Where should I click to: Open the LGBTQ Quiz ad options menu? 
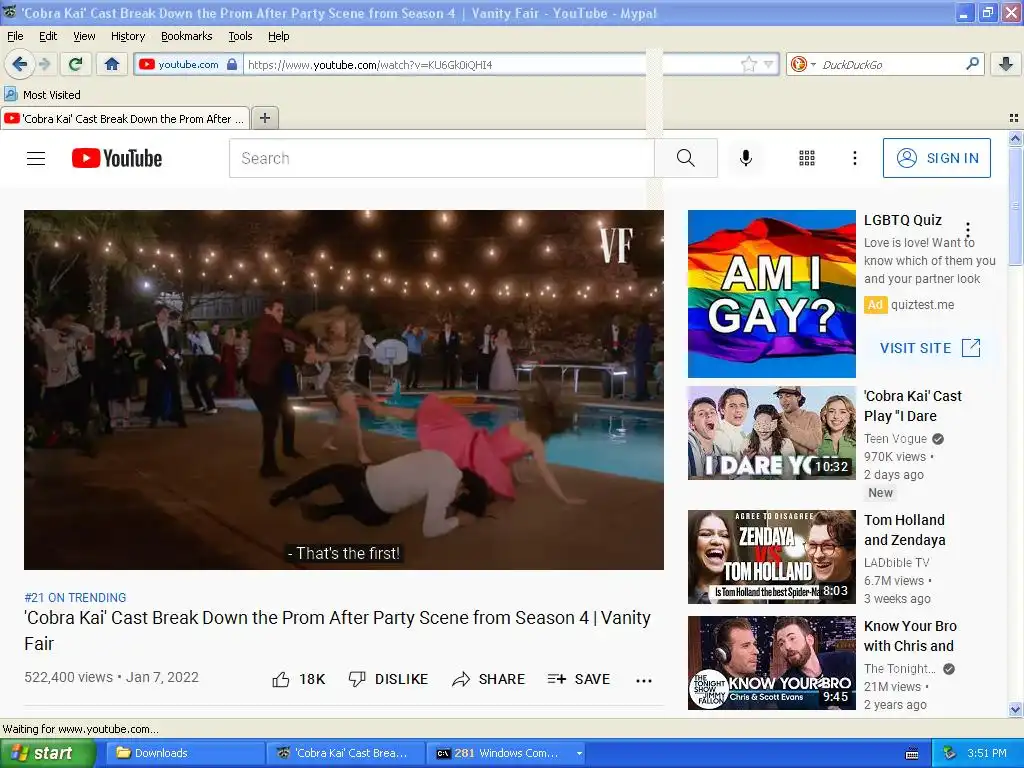(968, 230)
